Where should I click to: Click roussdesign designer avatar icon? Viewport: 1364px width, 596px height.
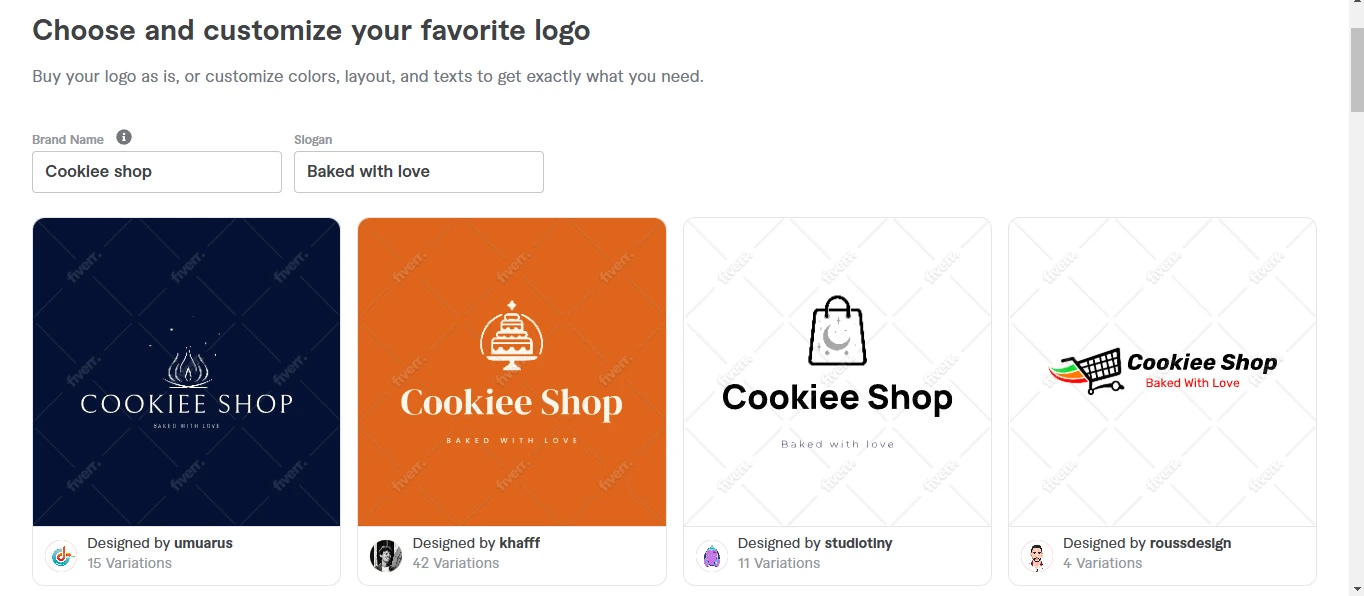[x=1036, y=555]
